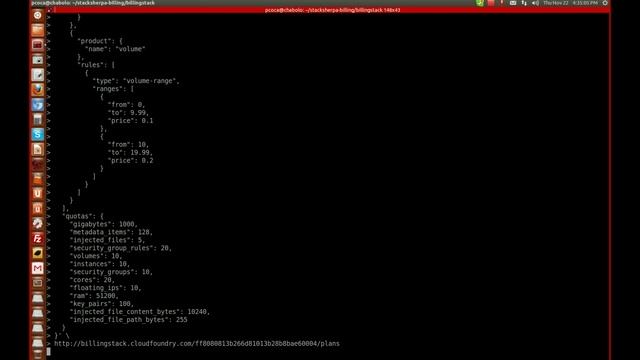Open the System Settings gear icon in the launcher

tap(38, 223)
